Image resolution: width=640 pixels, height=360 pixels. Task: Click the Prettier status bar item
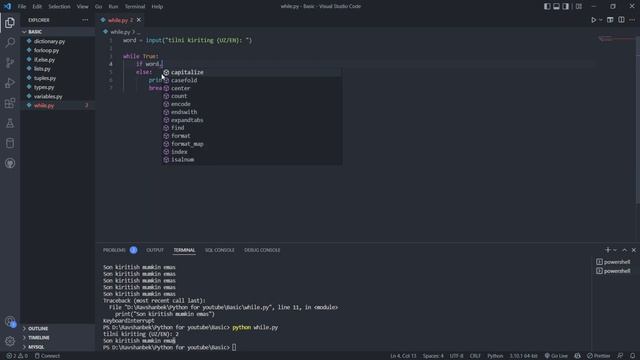click(598, 356)
